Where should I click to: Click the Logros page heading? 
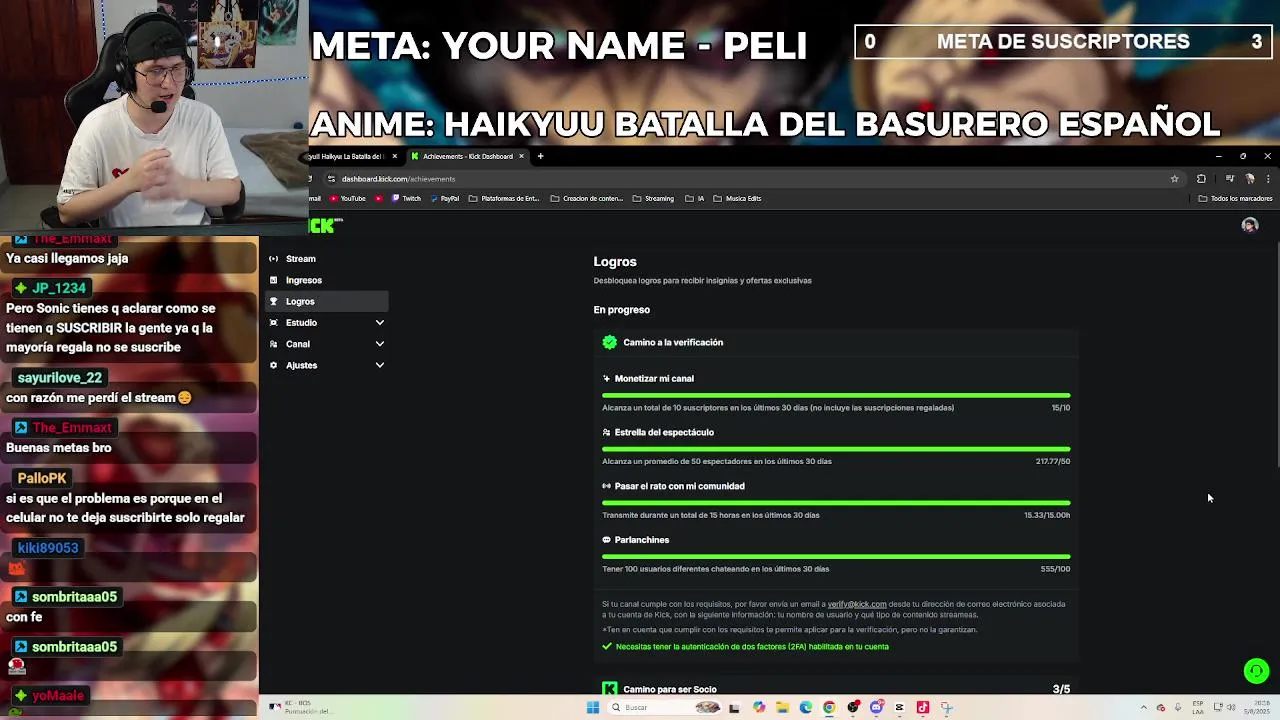[615, 262]
